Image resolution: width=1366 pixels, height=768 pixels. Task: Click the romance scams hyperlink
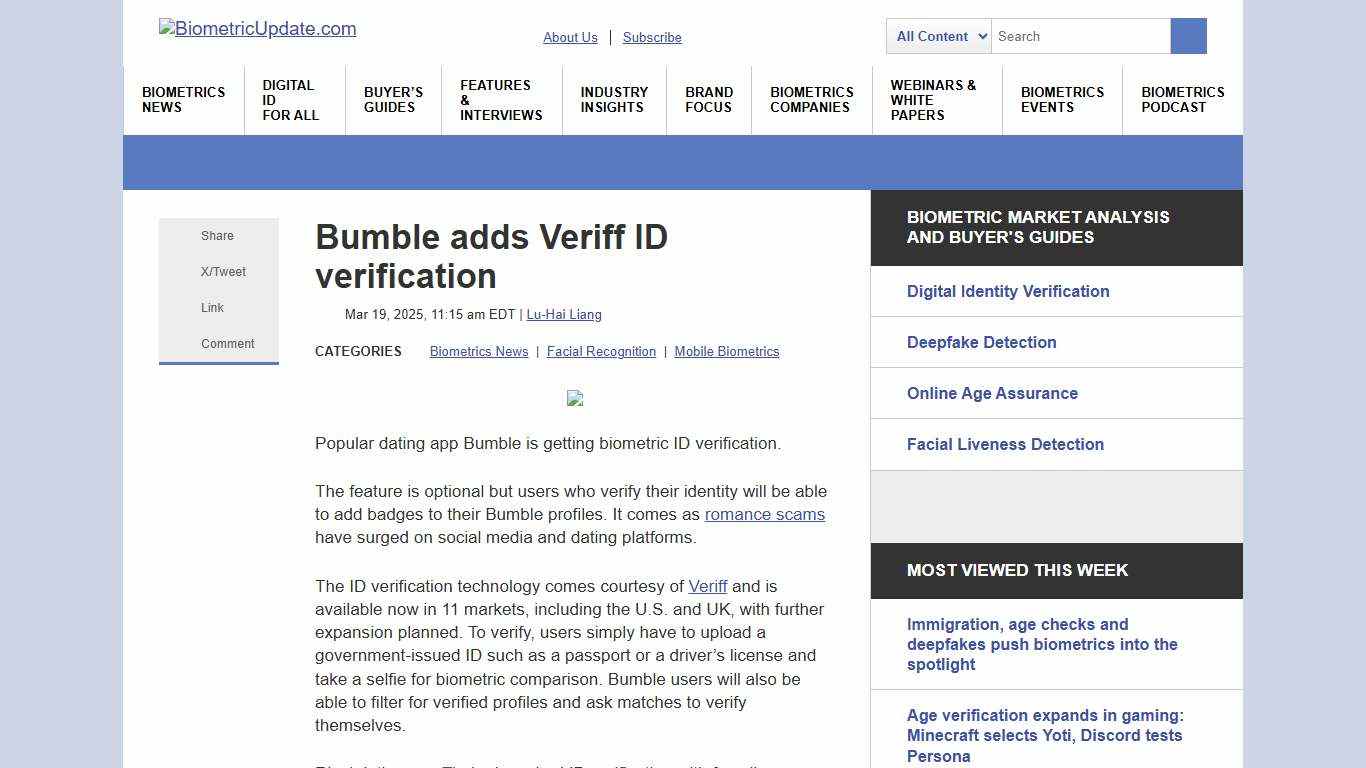[x=765, y=514]
